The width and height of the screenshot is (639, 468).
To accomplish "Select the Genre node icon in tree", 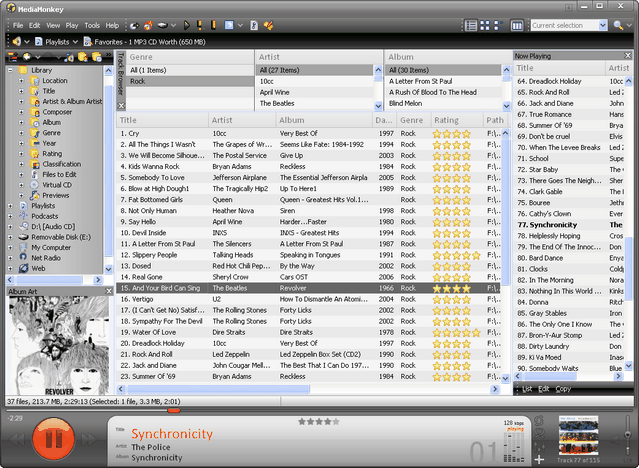I will tap(35, 133).
